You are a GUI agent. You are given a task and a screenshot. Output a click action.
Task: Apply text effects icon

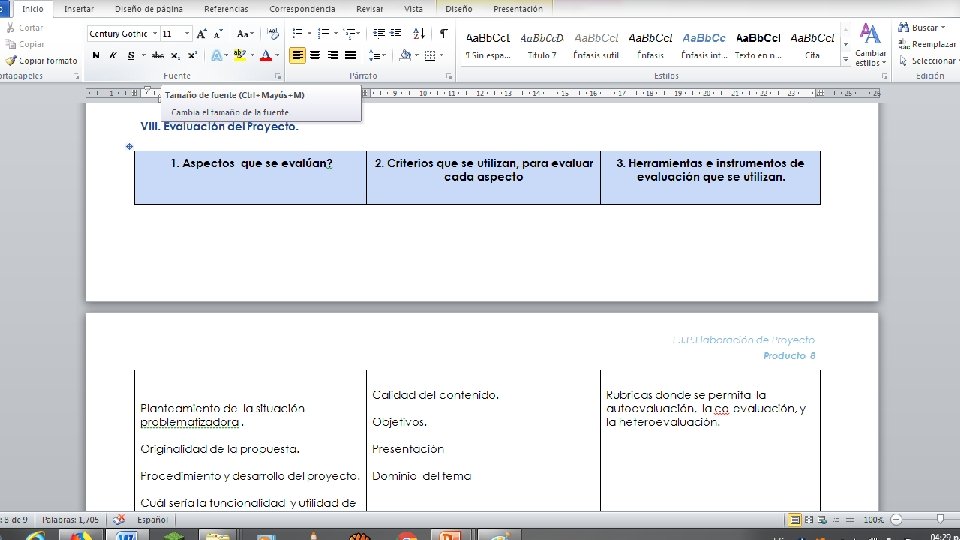pyautogui.click(x=216, y=56)
